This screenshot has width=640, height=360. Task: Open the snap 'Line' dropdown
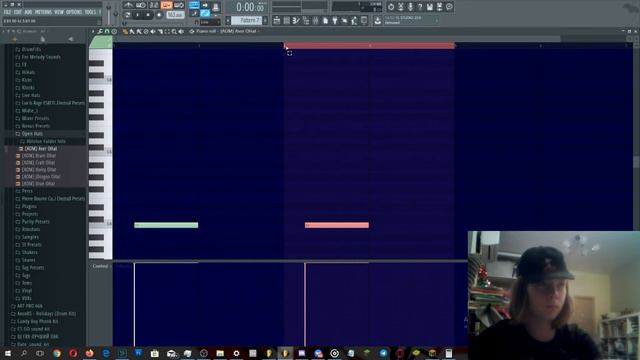[209, 22]
